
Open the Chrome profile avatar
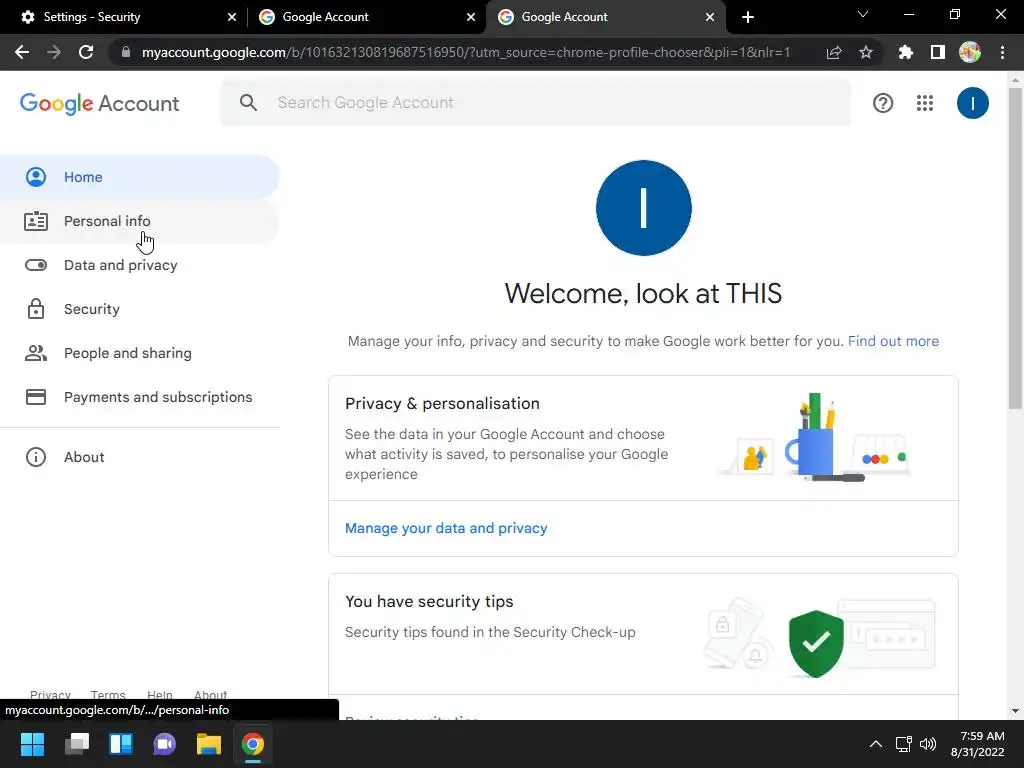[x=970, y=52]
